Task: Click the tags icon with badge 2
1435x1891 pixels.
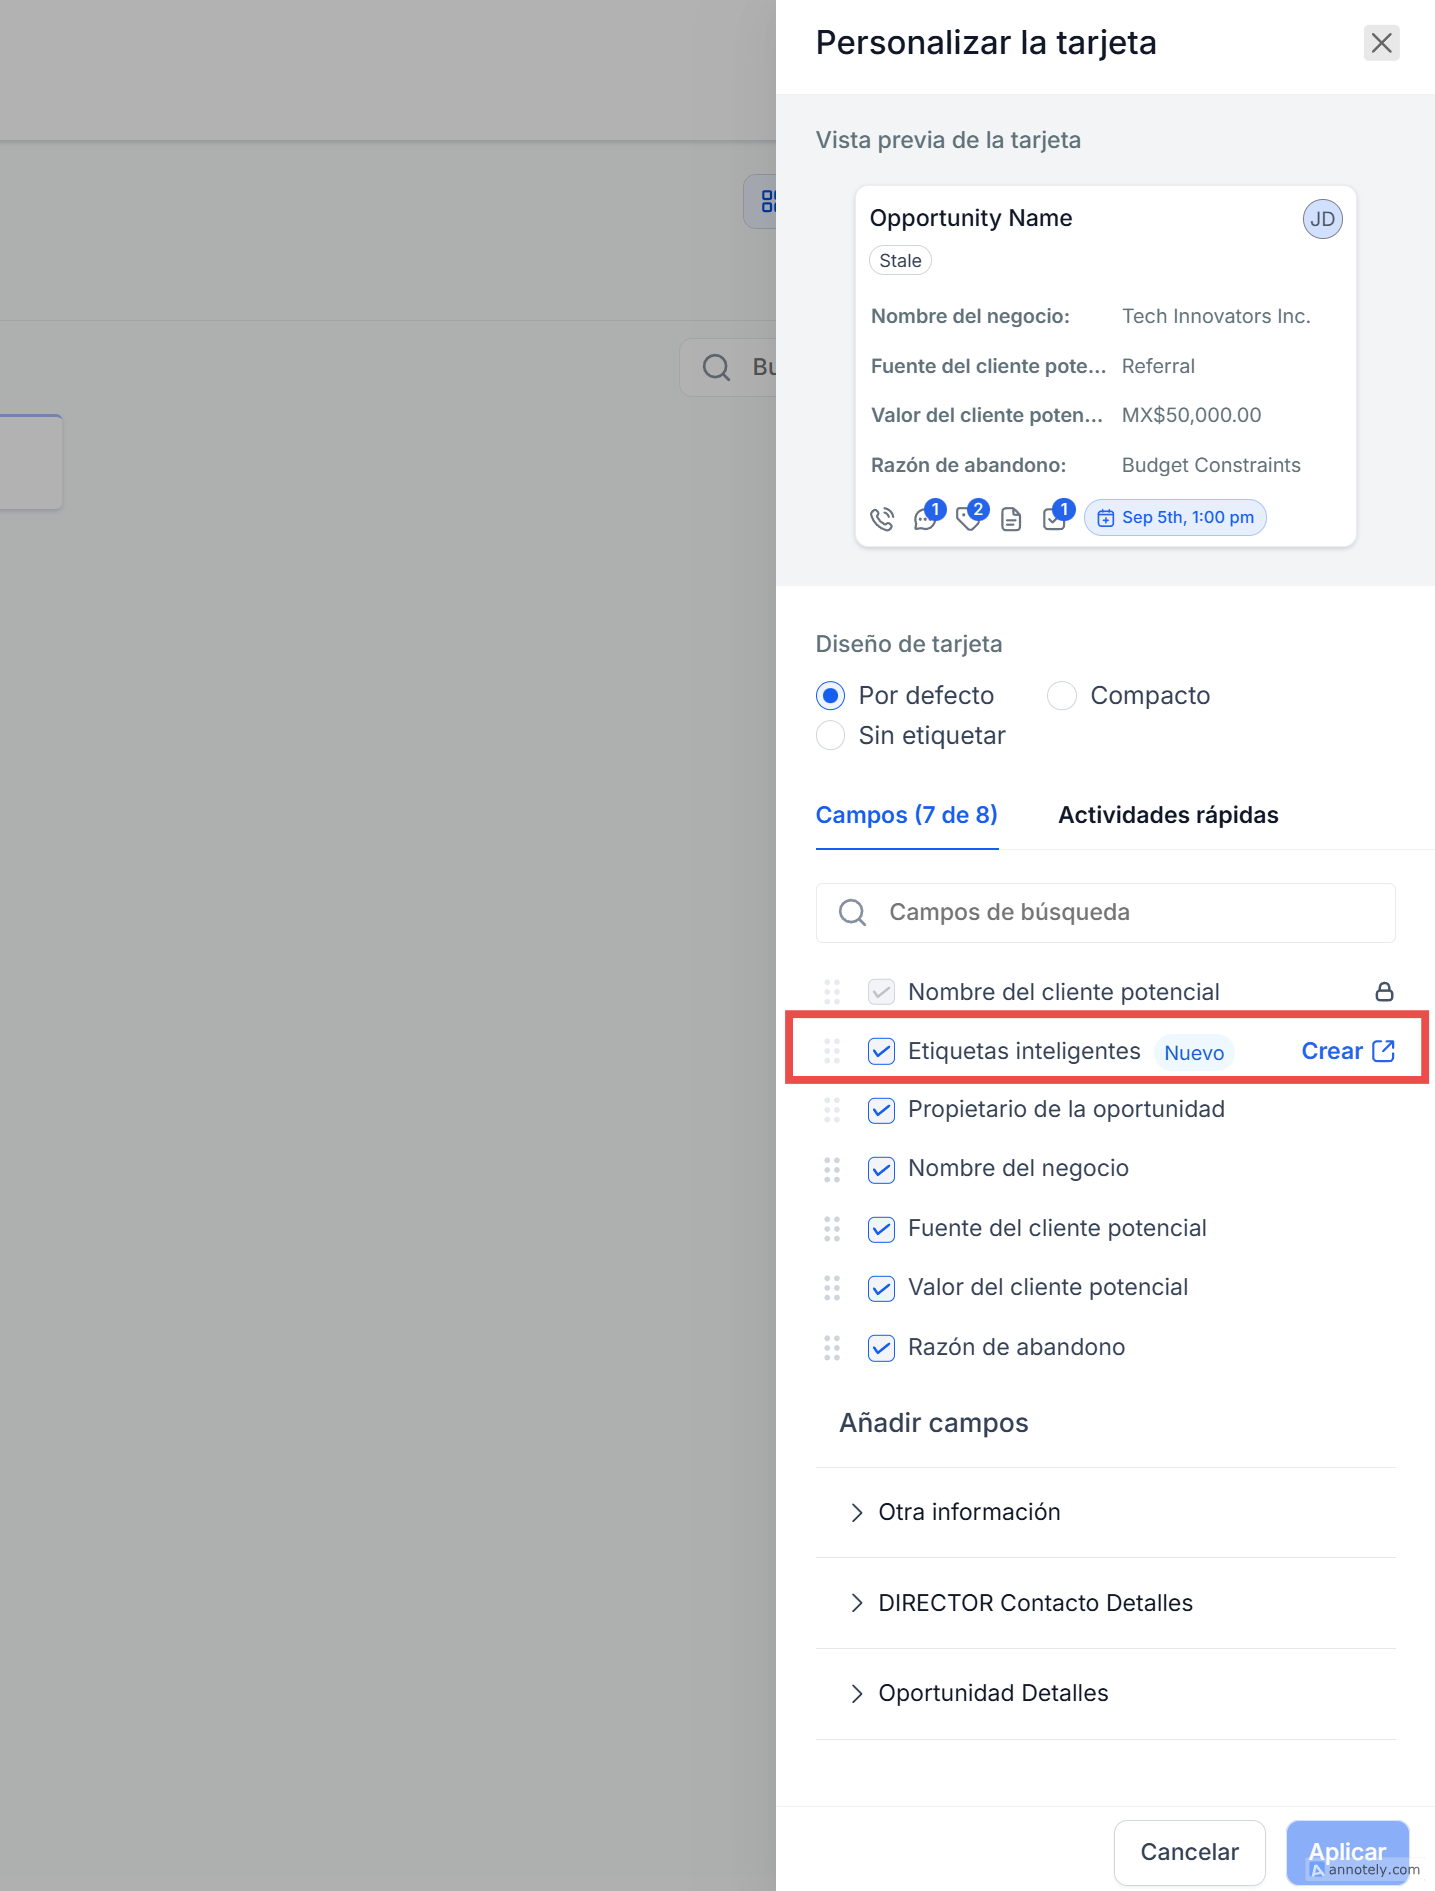Action: click(x=968, y=519)
